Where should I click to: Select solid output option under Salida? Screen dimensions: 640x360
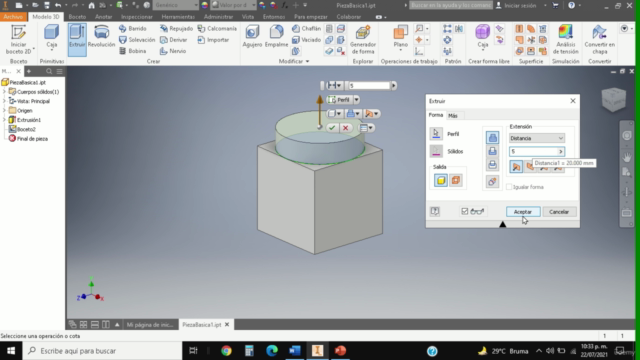pos(441,180)
